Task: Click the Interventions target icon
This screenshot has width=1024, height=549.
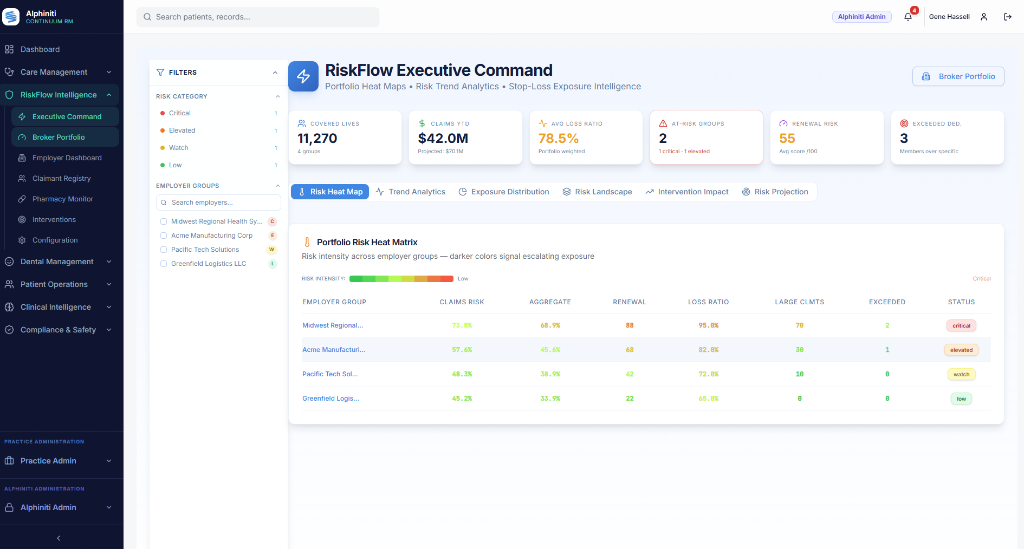Action: [22, 220]
